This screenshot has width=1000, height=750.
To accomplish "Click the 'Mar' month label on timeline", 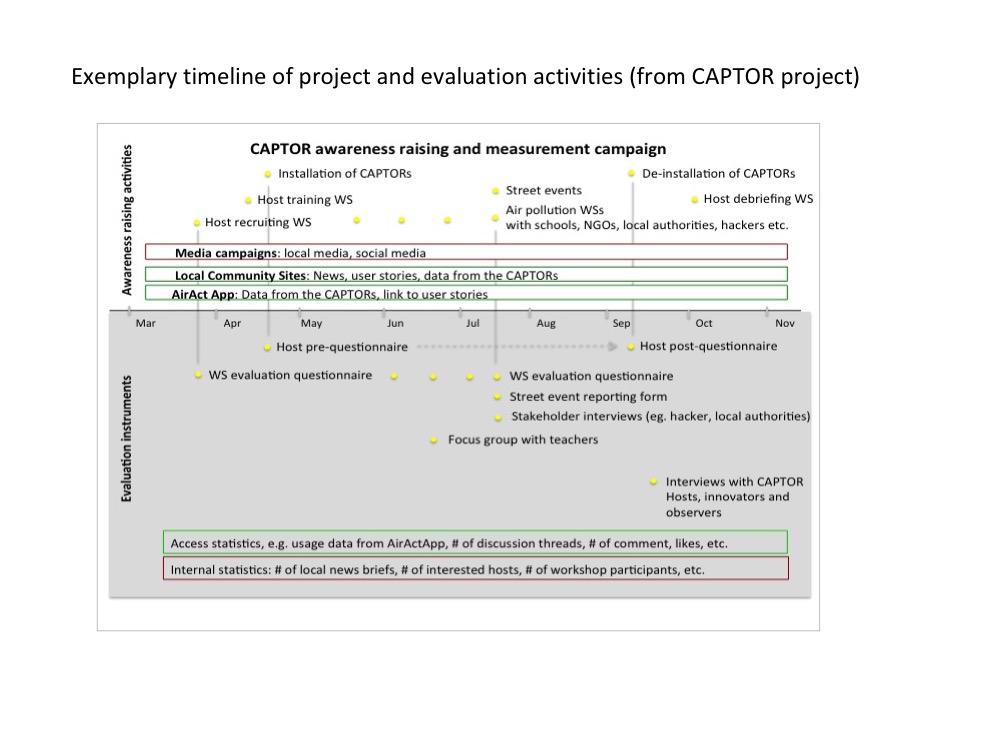I will coord(145,323).
